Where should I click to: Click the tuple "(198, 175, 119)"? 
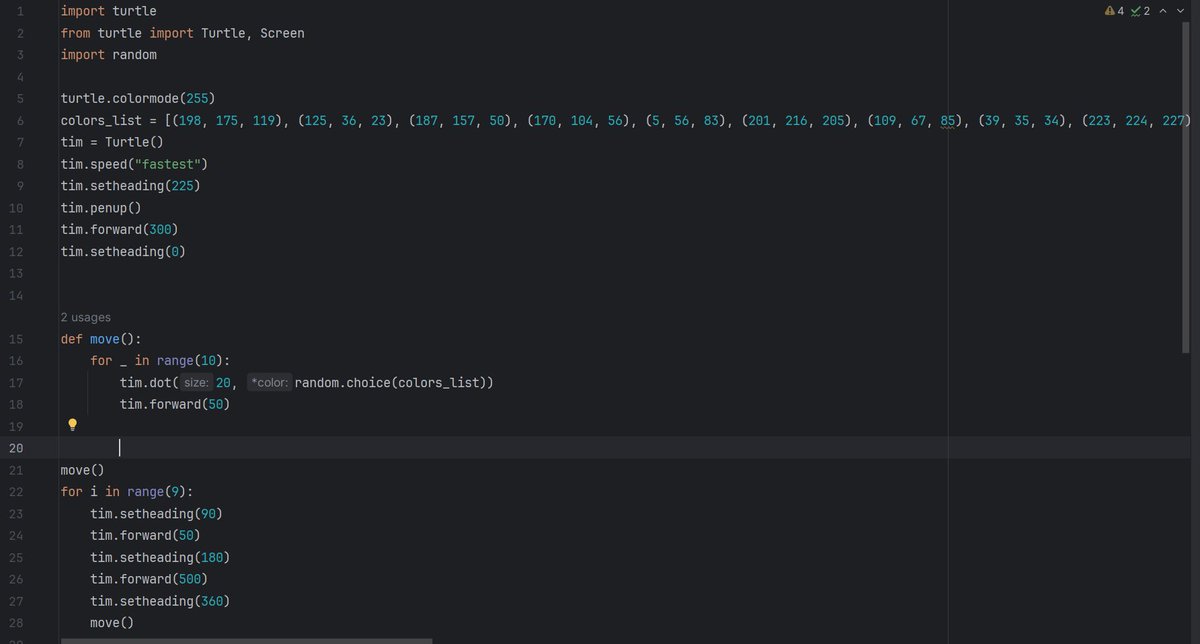(227, 121)
